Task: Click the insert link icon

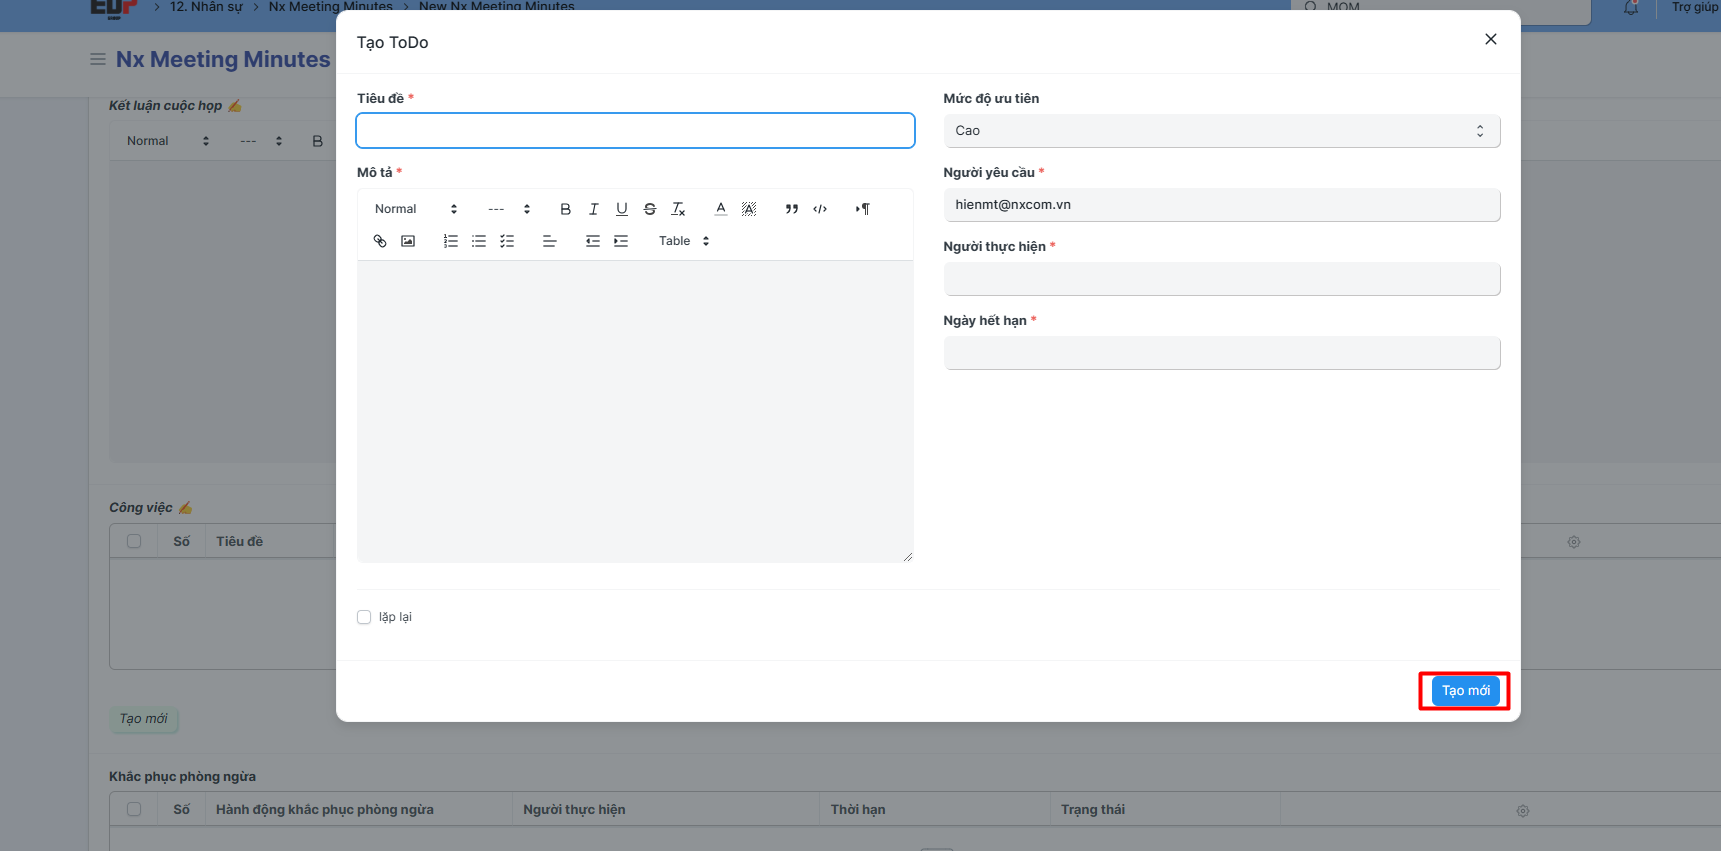Action: (380, 241)
